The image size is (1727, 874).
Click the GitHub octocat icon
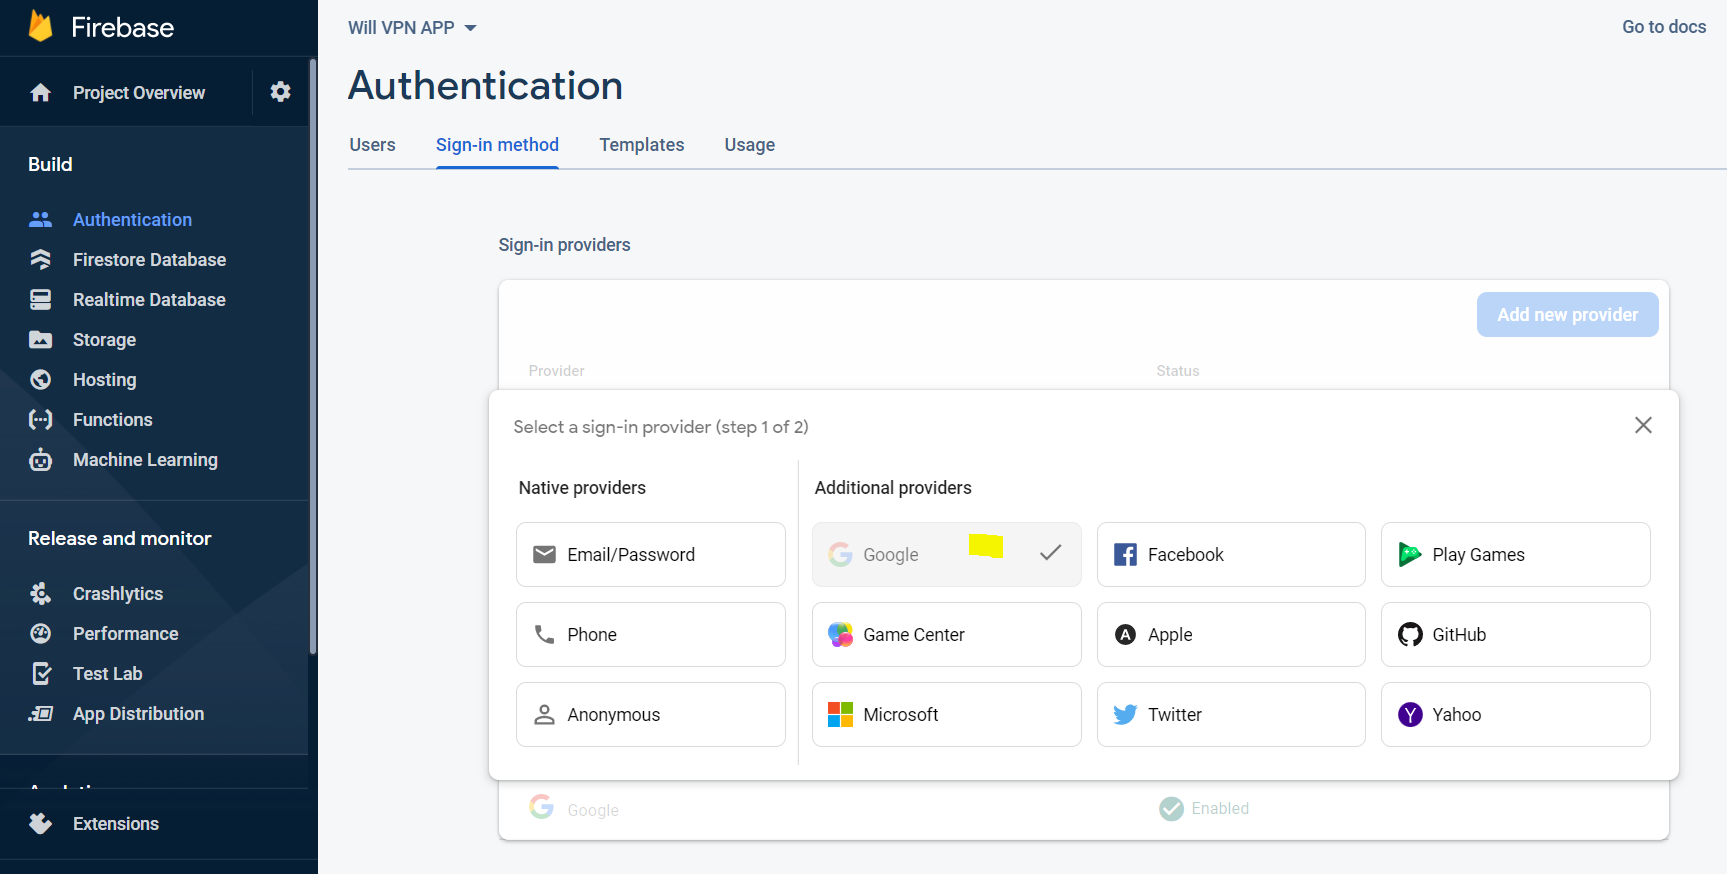(1410, 634)
